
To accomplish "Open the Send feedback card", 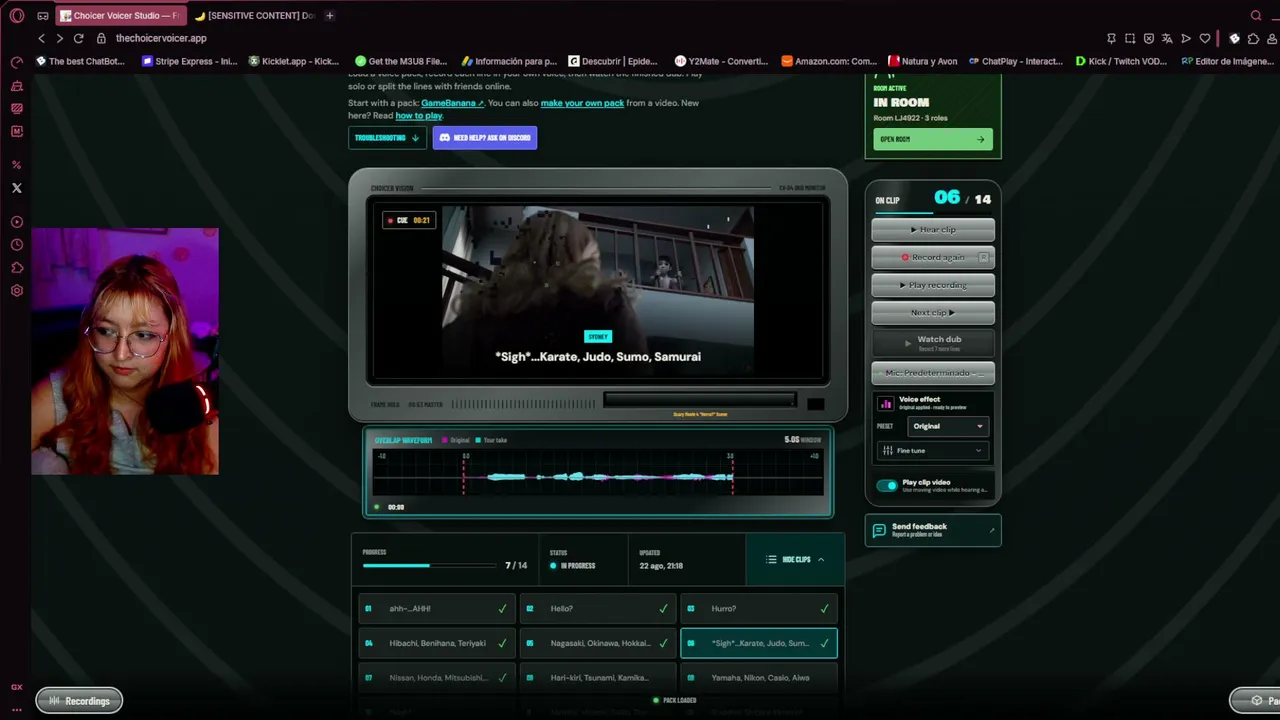I will [933, 530].
